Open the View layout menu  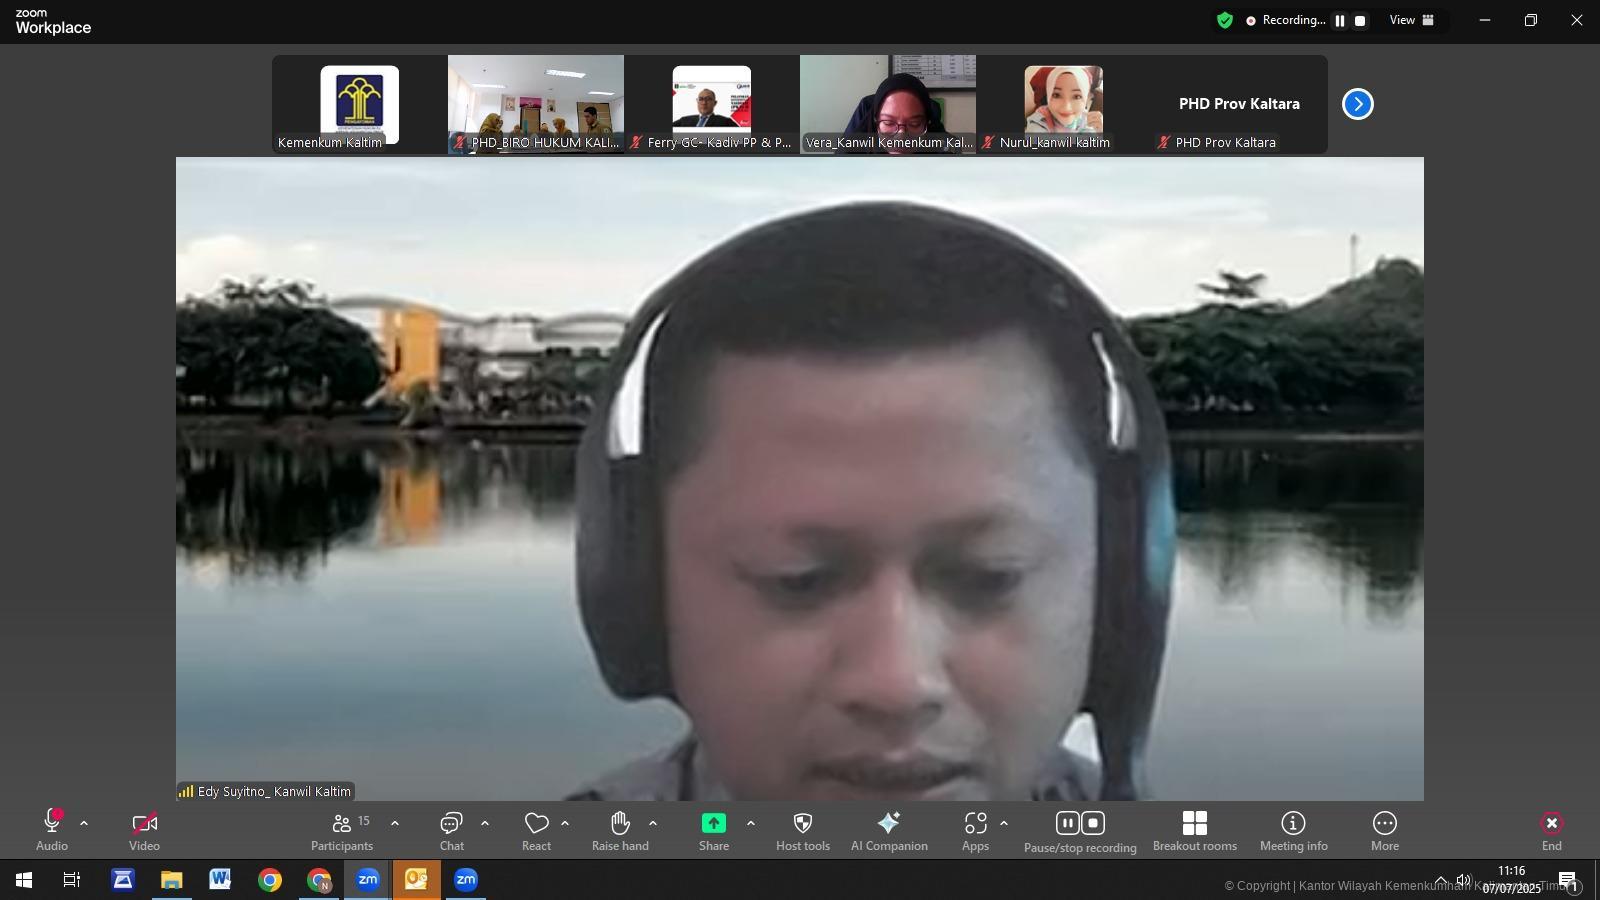[x=1412, y=20]
